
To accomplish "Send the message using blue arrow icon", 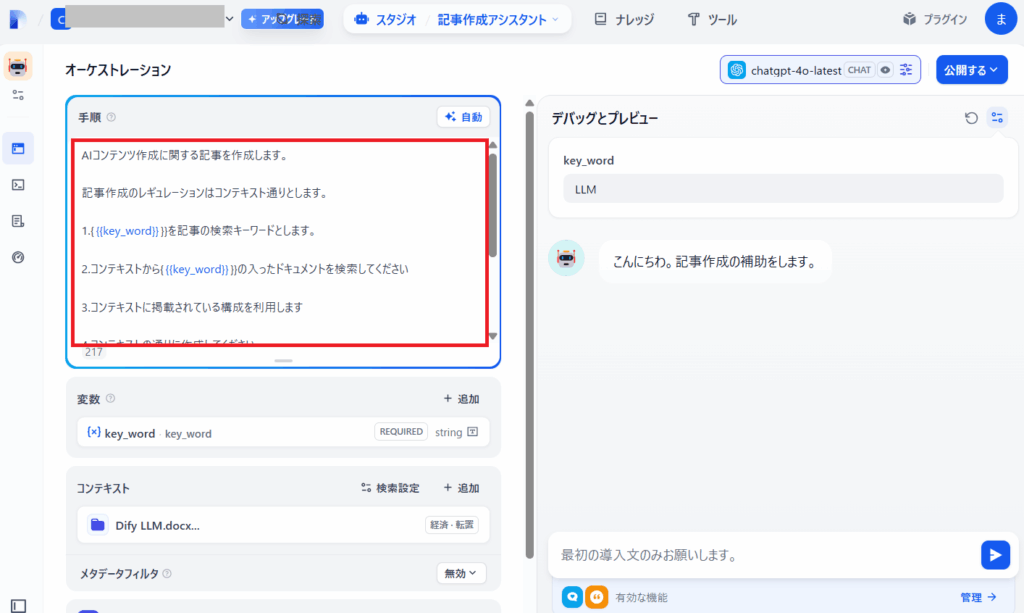I will (995, 554).
